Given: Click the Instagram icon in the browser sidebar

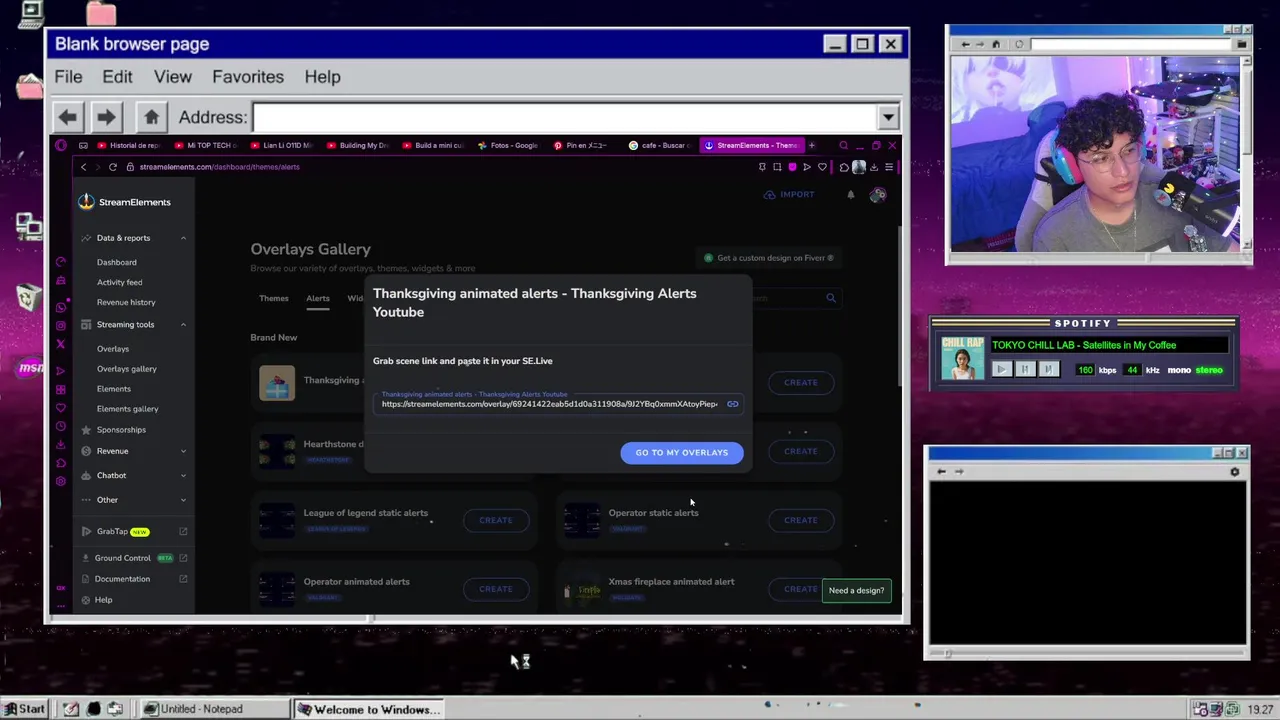Looking at the screenshot, I should click(61, 326).
